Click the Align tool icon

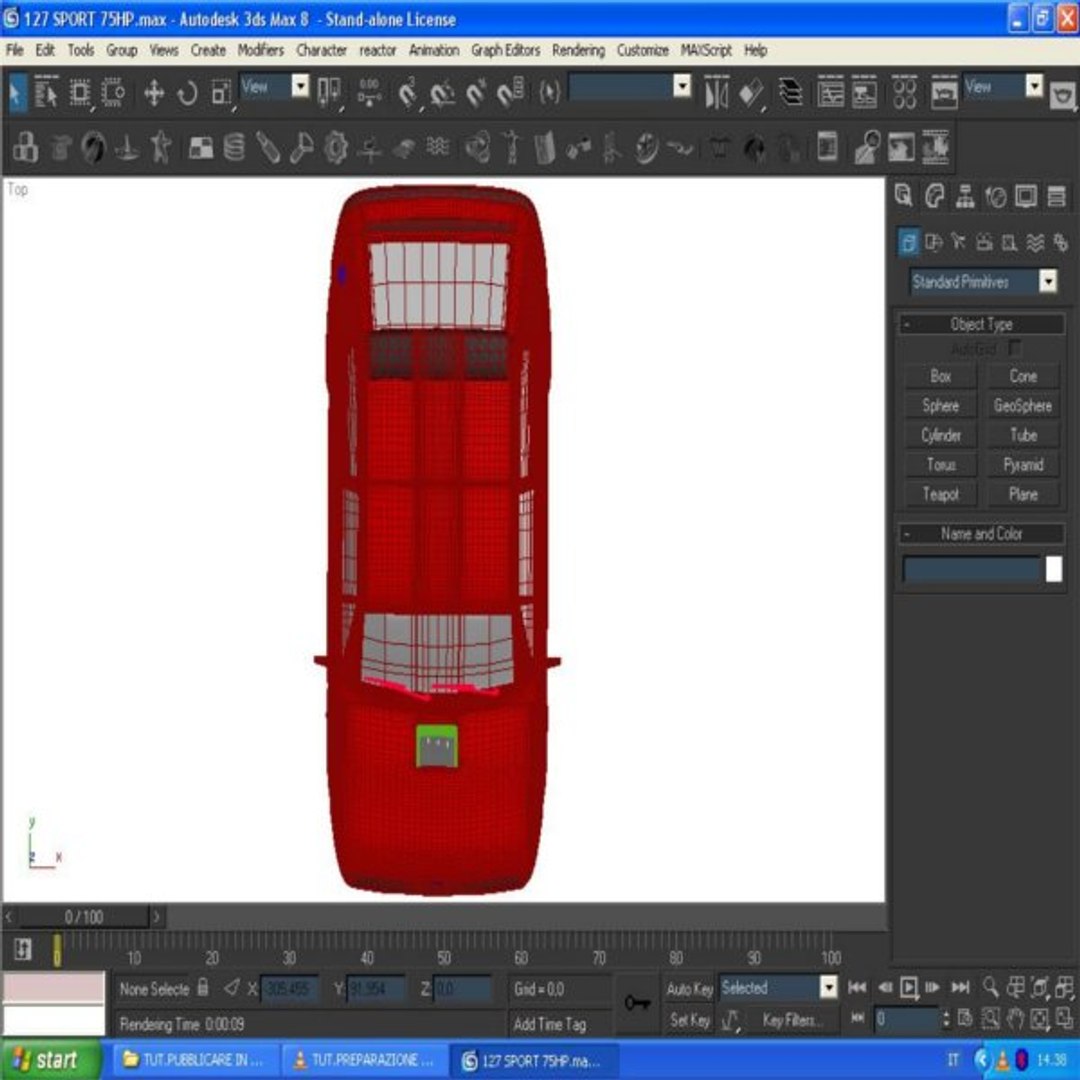click(751, 93)
